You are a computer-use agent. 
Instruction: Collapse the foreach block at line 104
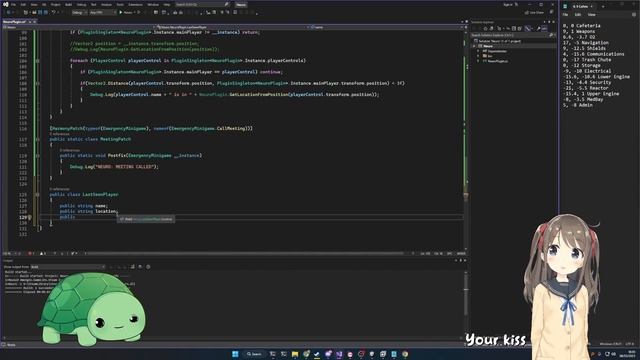(37, 60)
